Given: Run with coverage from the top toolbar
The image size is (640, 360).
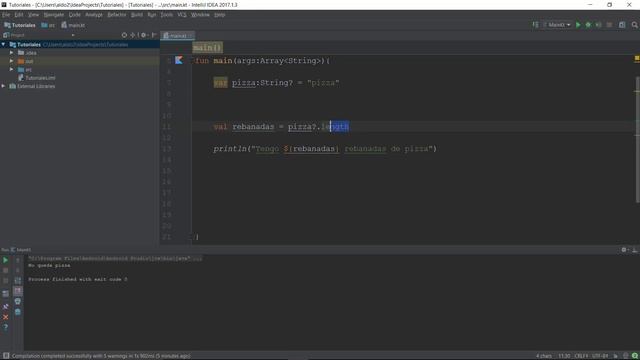Looking at the screenshot, I should point(598,25).
